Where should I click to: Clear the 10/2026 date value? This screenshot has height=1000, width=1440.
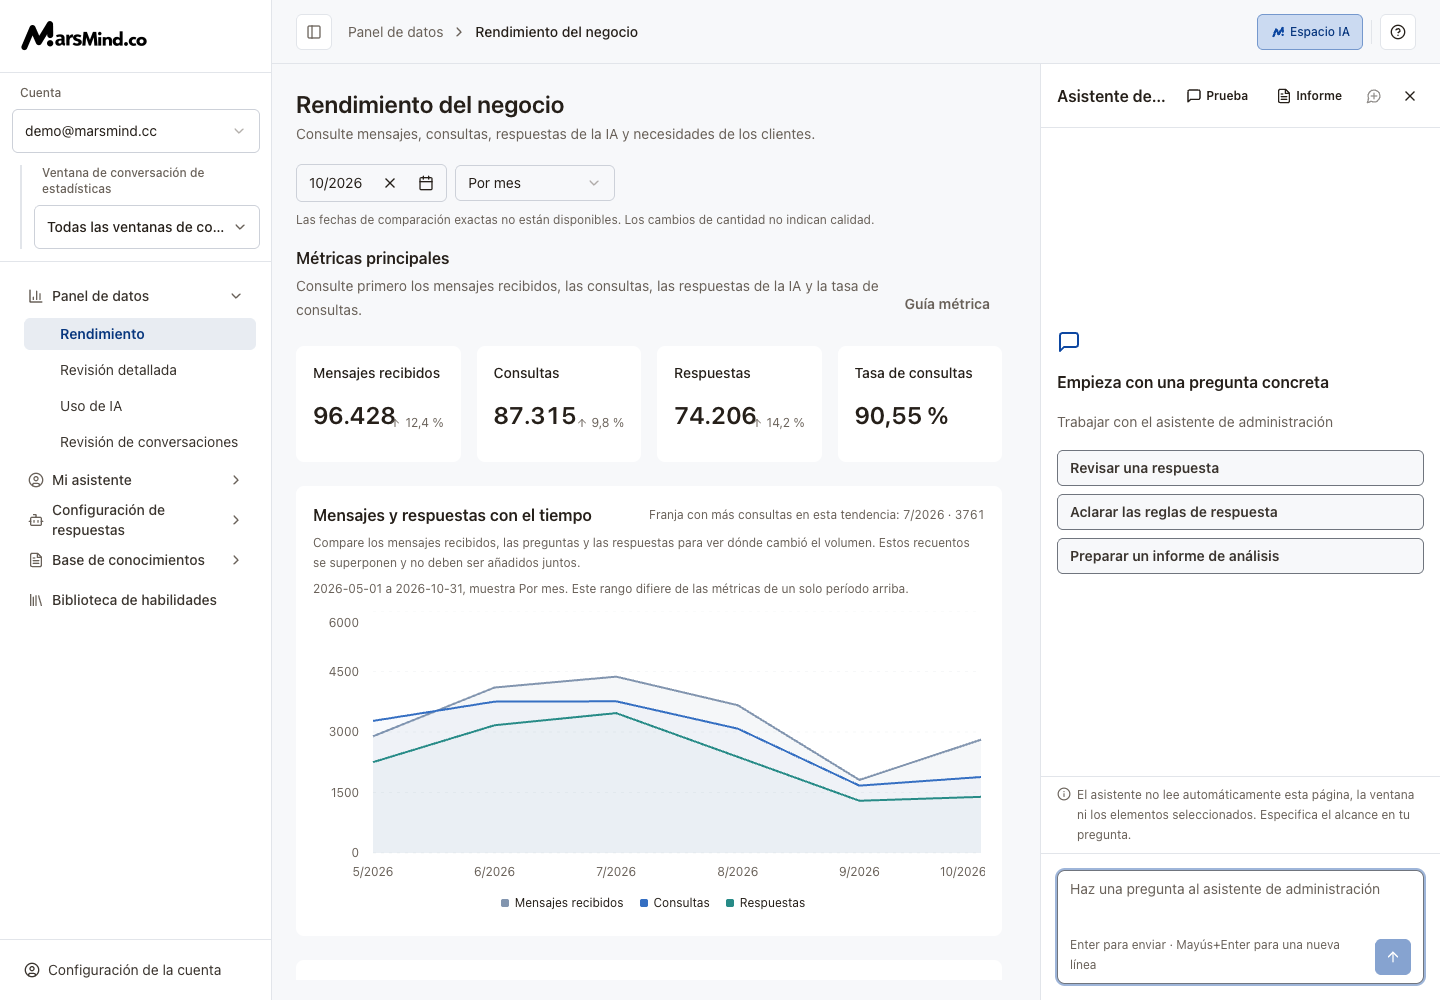390,183
